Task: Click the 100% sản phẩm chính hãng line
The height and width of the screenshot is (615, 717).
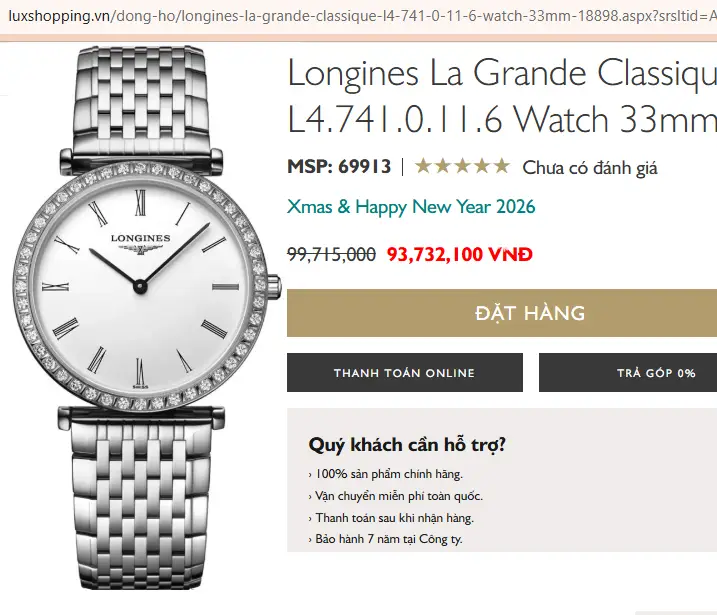Action: tap(386, 474)
